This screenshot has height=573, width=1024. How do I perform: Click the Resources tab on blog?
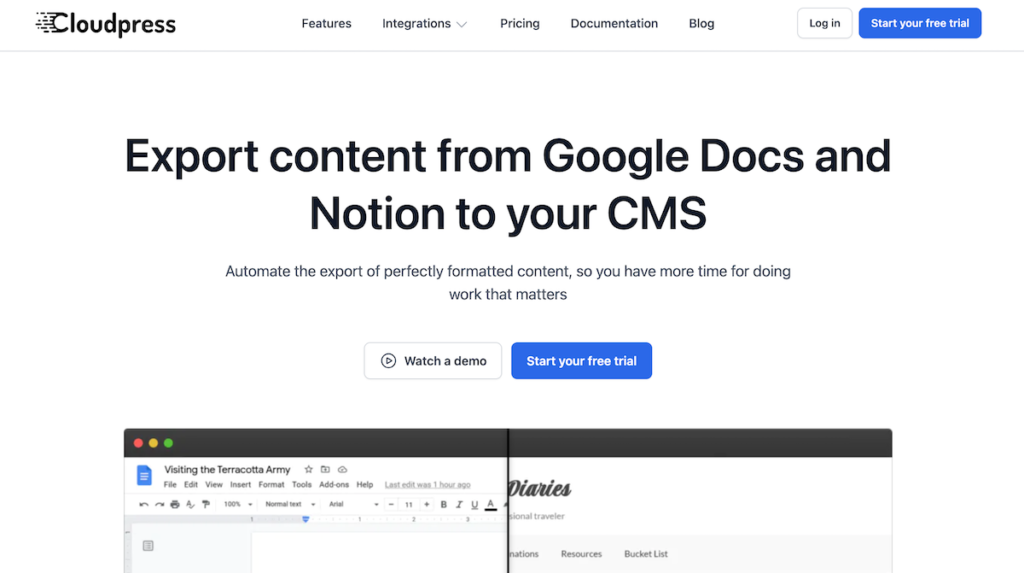point(581,553)
